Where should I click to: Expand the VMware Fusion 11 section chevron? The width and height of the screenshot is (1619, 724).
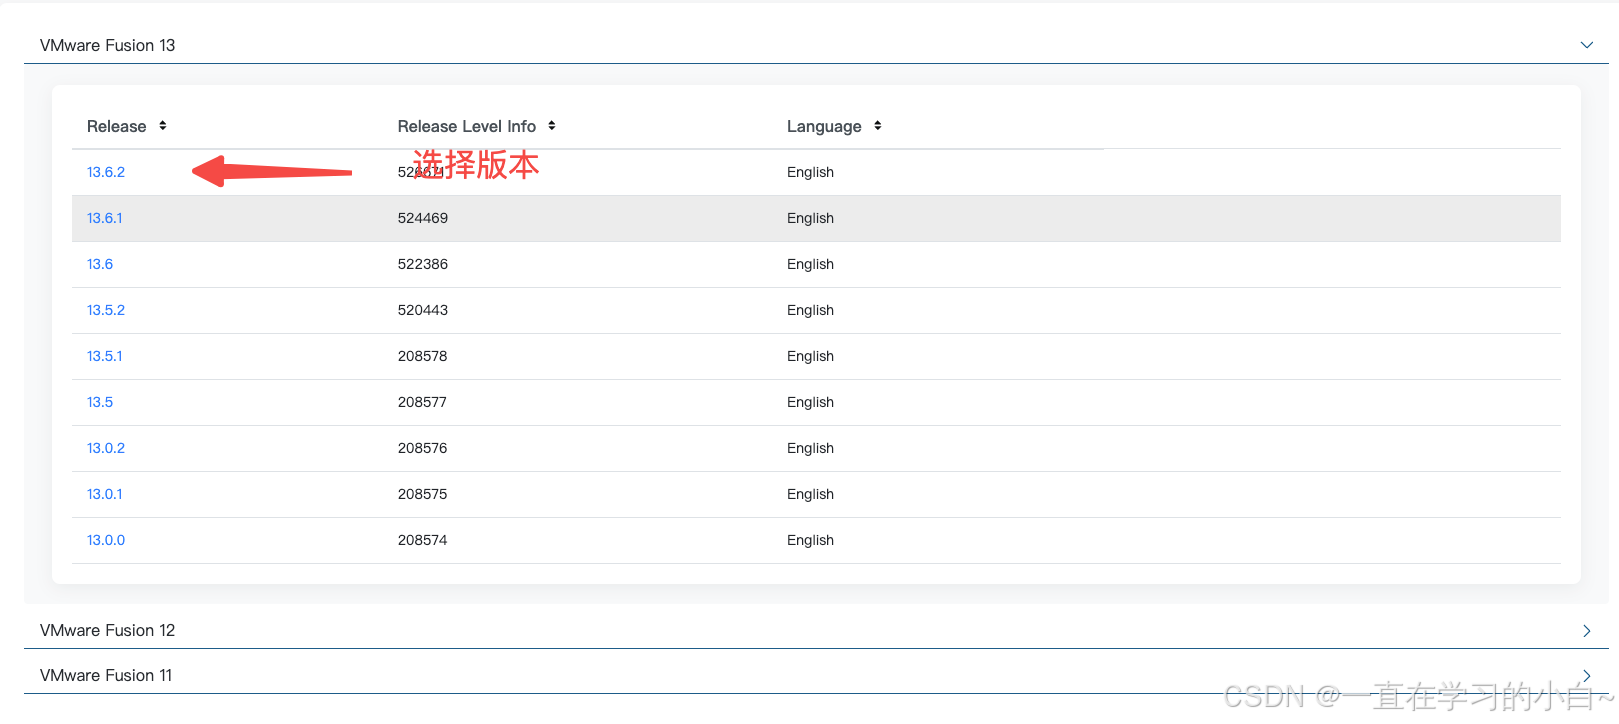[1587, 676]
